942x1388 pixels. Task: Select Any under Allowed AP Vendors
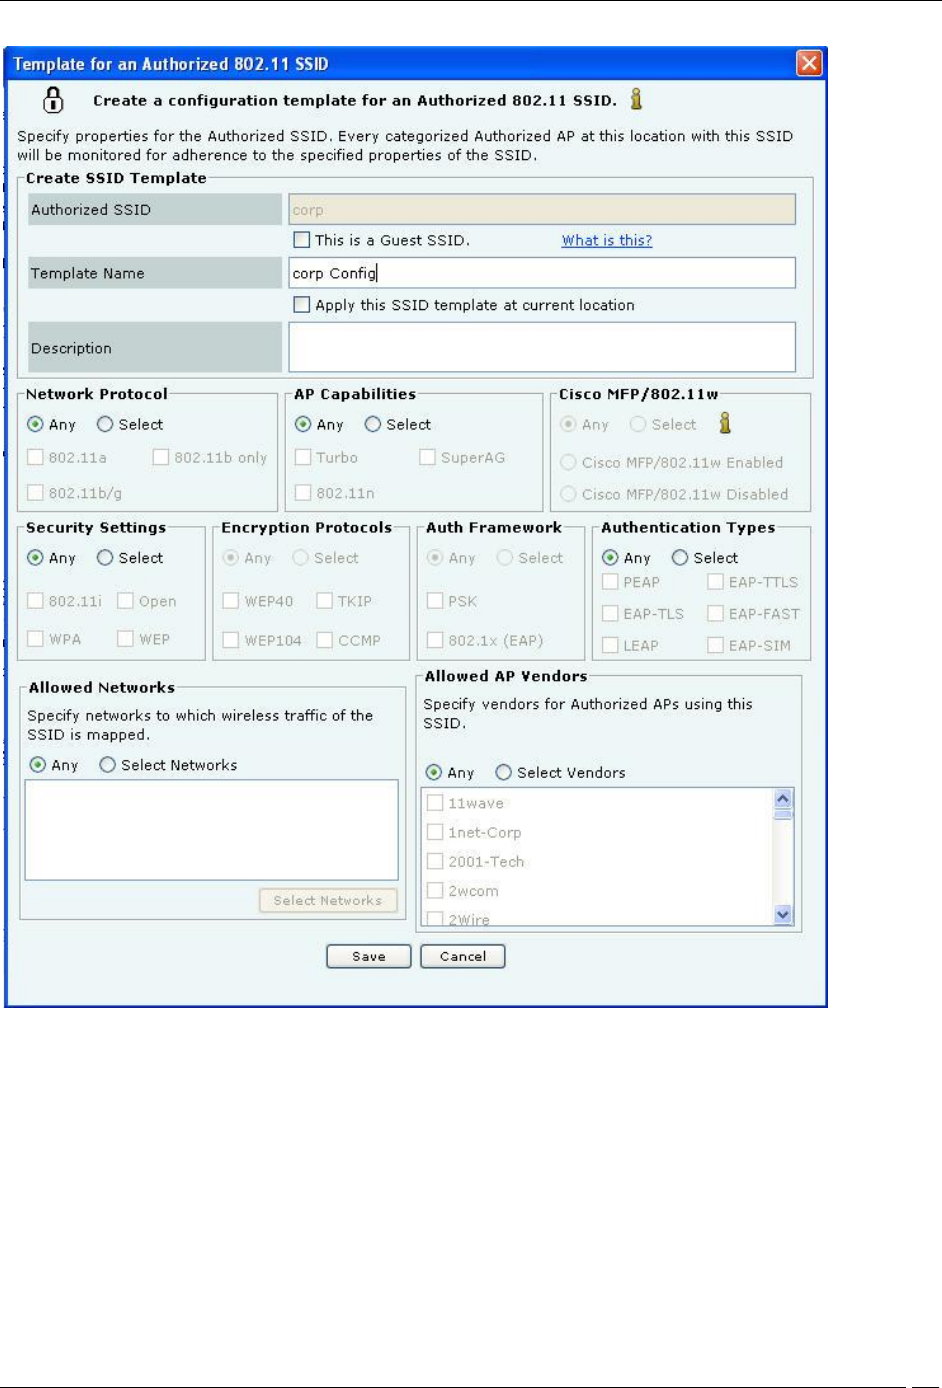tap(434, 773)
